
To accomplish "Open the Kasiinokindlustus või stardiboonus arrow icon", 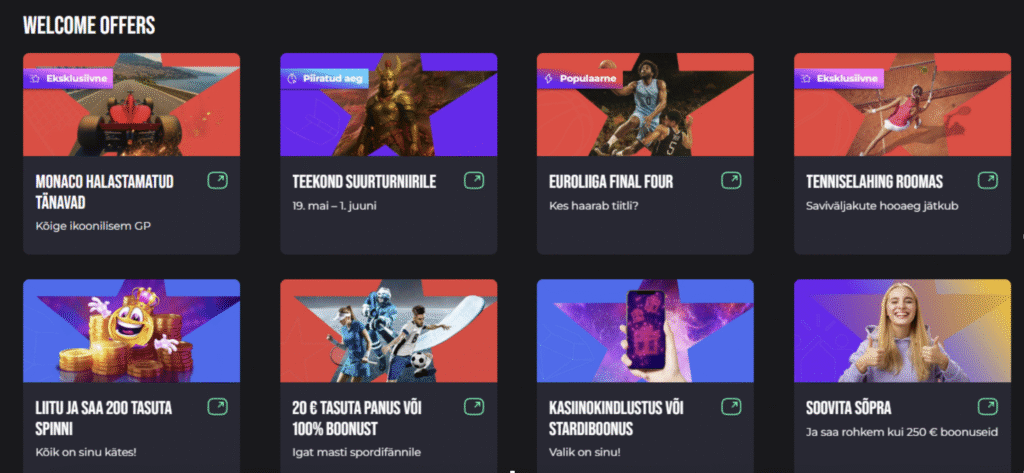I will coord(731,407).
